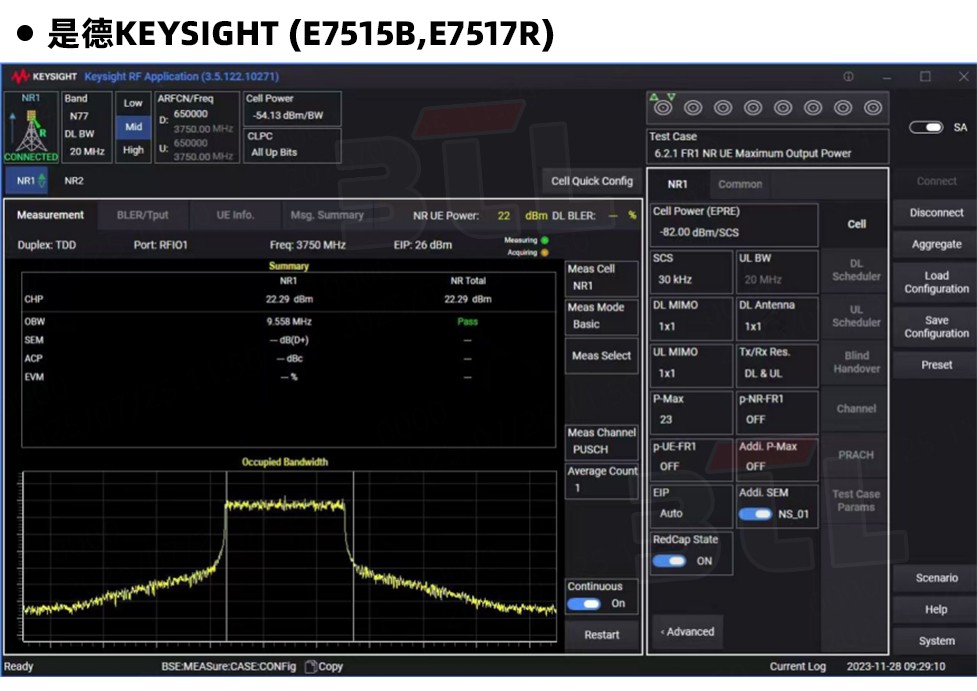977x691 pixels.
Task: Click the Save Configuration button
Action: pos(936,326)
